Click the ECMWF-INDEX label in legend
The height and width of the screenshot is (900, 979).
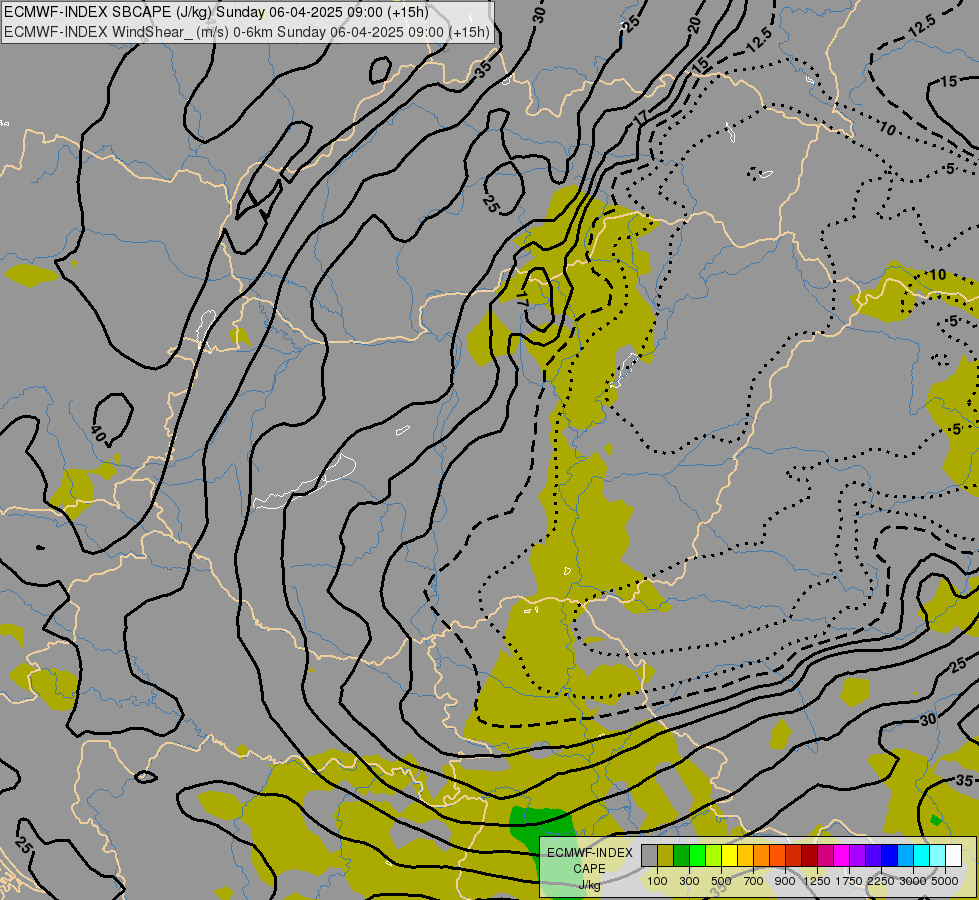[589, 853]
